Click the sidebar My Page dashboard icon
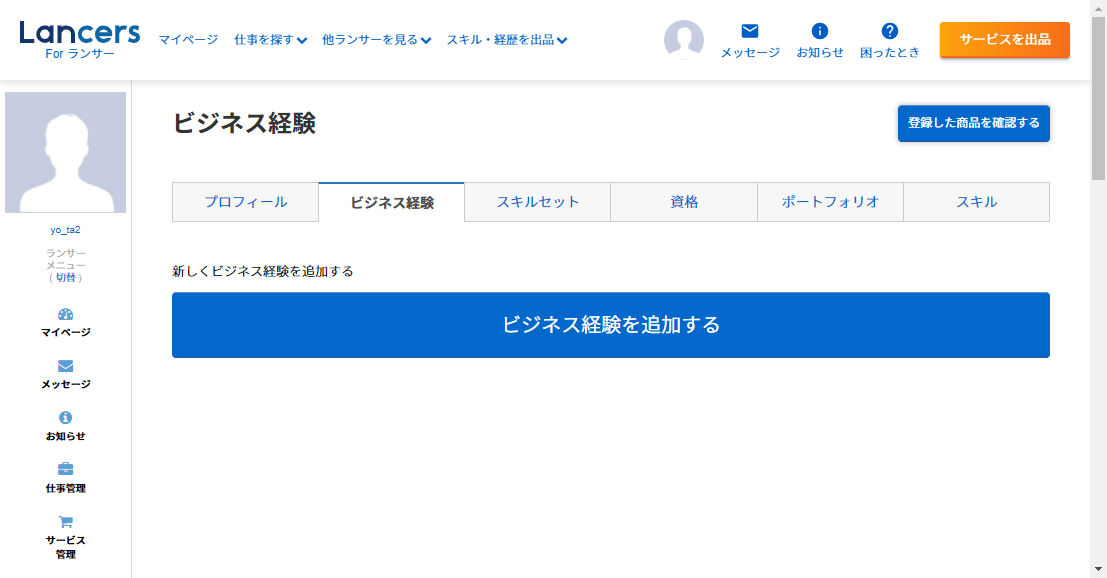Image resolution: width=1107 pixels, height=578 pixels. (x=66, y=314)
